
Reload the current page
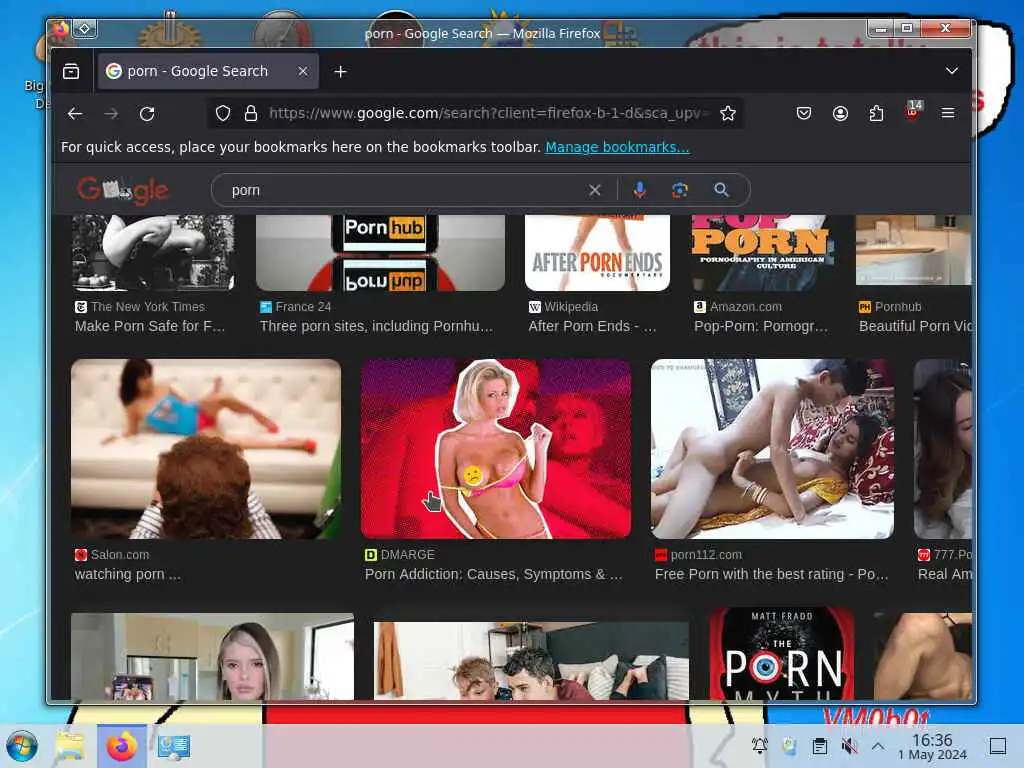click(147, 114)
